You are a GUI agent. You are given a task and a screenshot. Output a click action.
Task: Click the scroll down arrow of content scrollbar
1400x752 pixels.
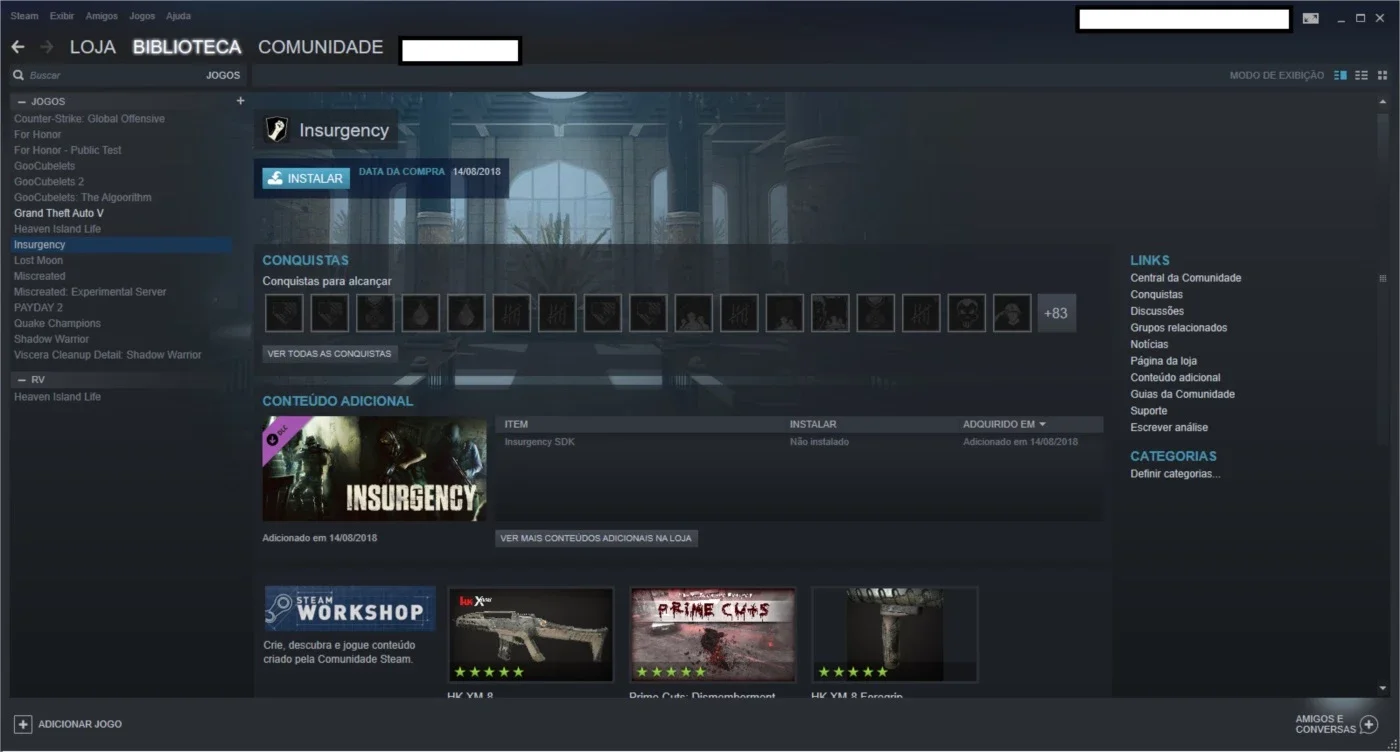click(x=1383, y=688)
